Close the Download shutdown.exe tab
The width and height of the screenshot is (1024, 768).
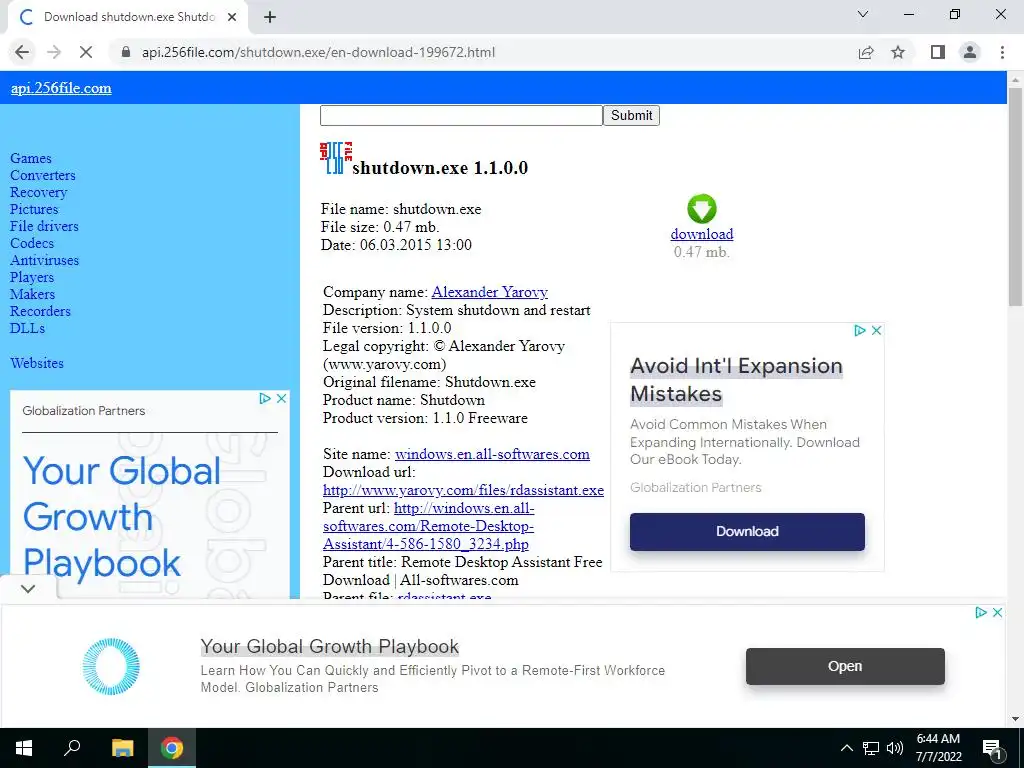(232, 17)
